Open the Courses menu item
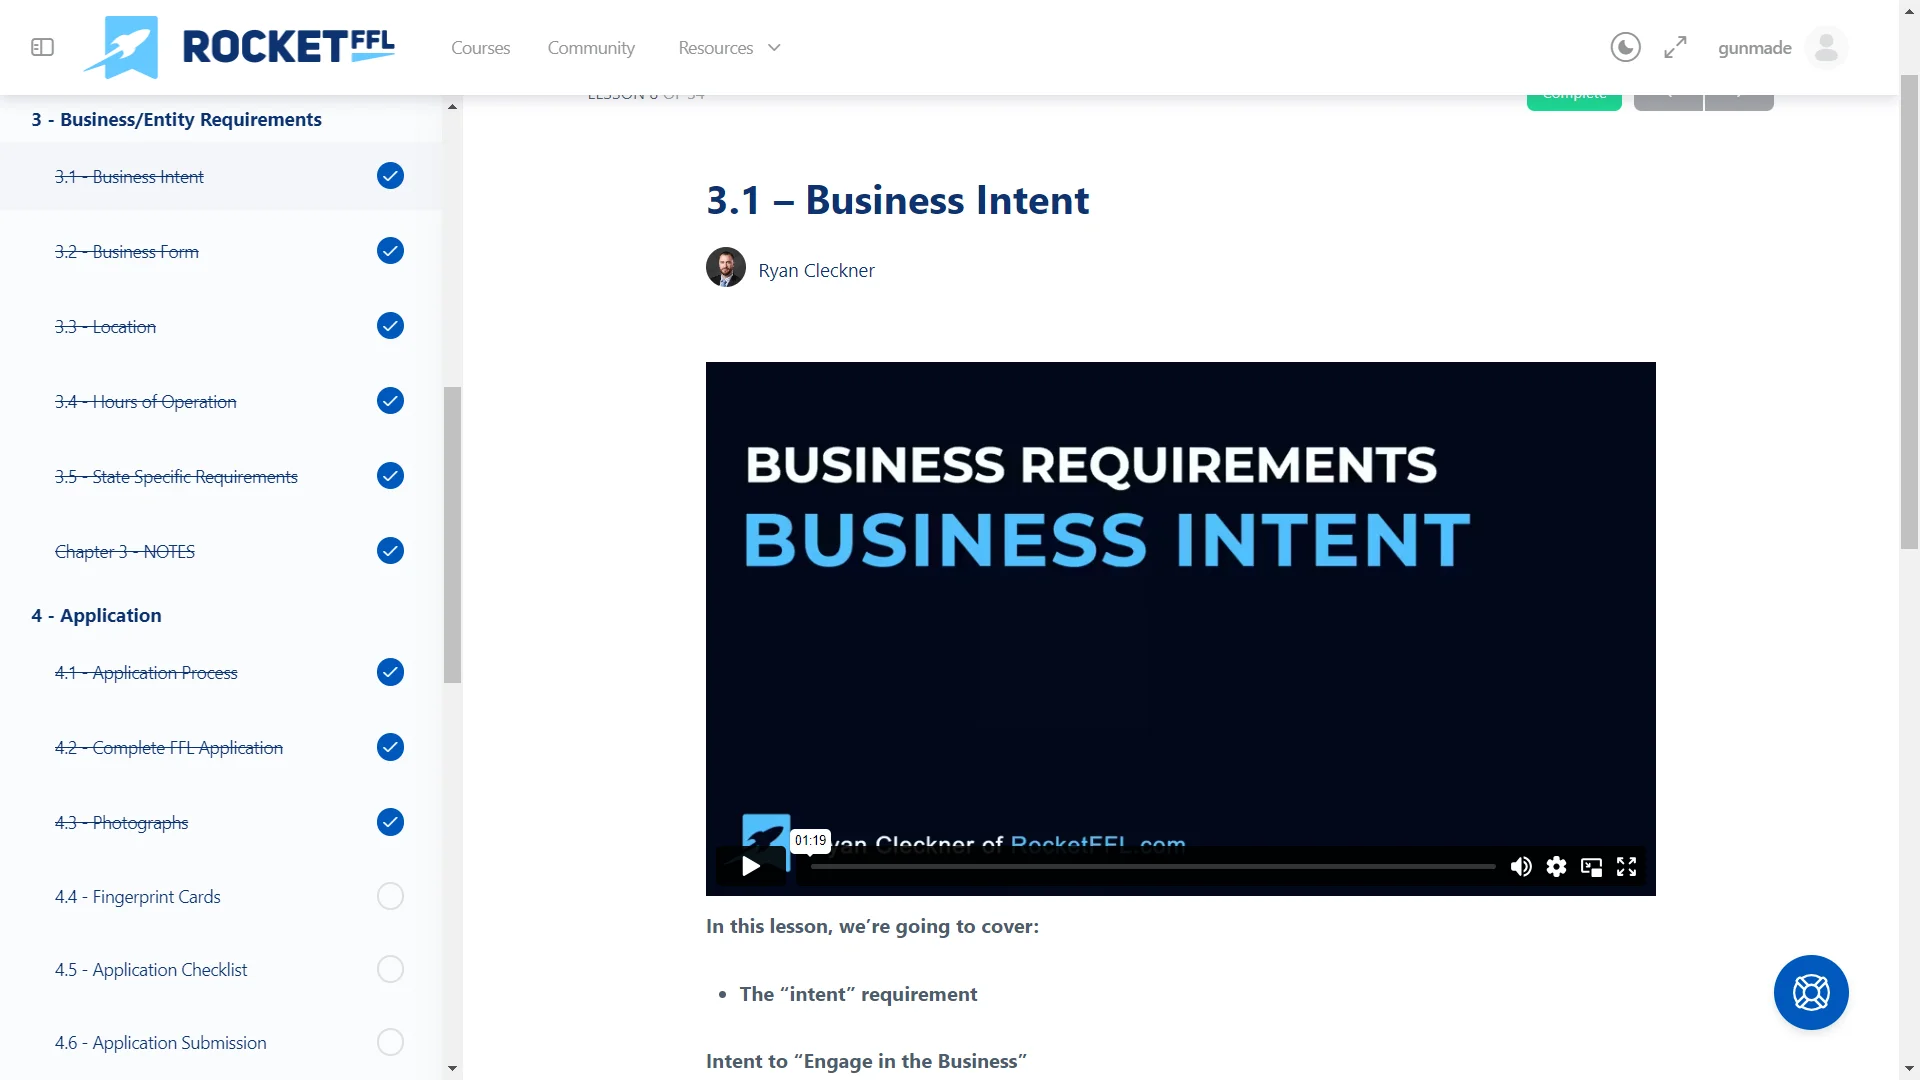Viewport: 1920px width, 1080px height. pyautogui.click(x=480, y=47)
